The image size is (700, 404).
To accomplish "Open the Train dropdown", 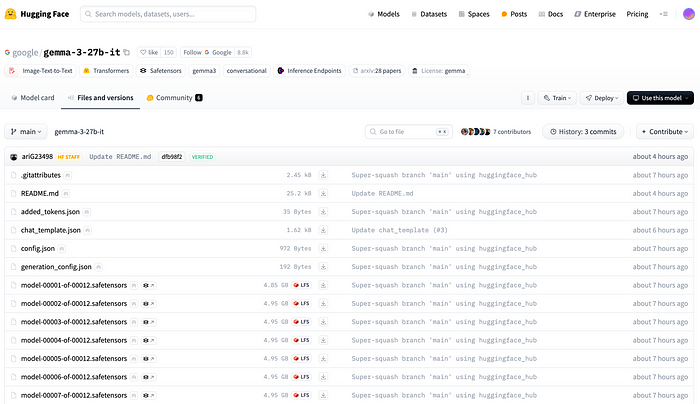I will [558, 98].
